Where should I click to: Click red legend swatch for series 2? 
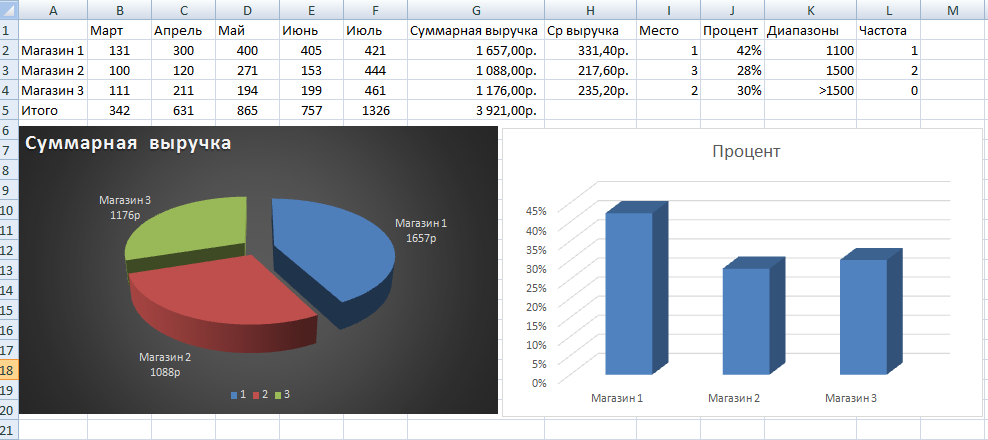[256, 395]
